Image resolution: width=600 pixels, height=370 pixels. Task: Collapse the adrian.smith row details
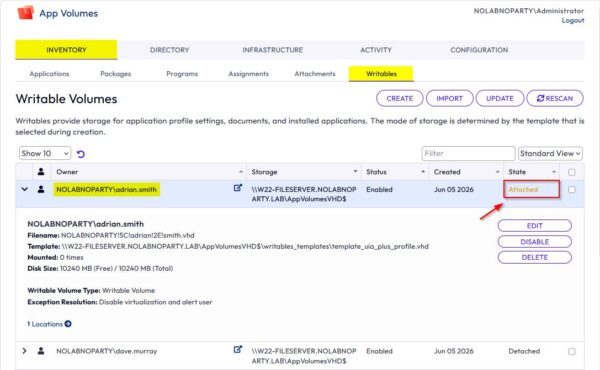(x=24, y=189)
